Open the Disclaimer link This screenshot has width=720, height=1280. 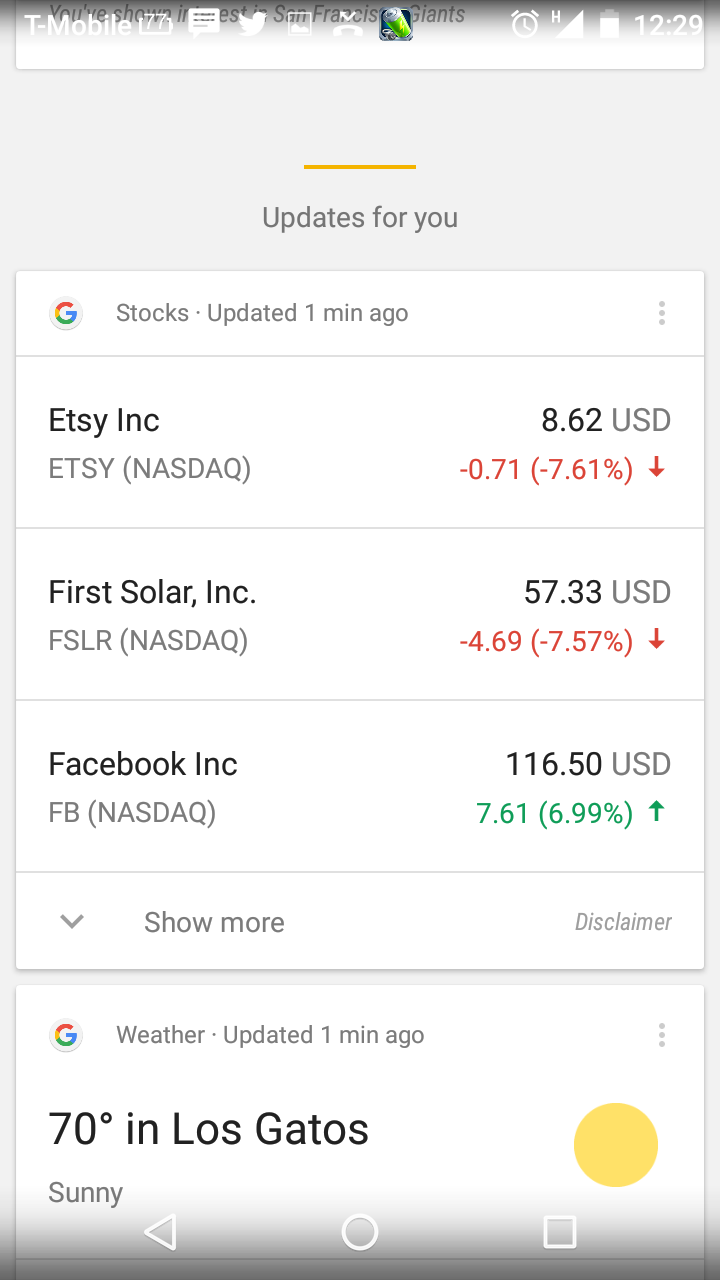(x=623, y=922)
